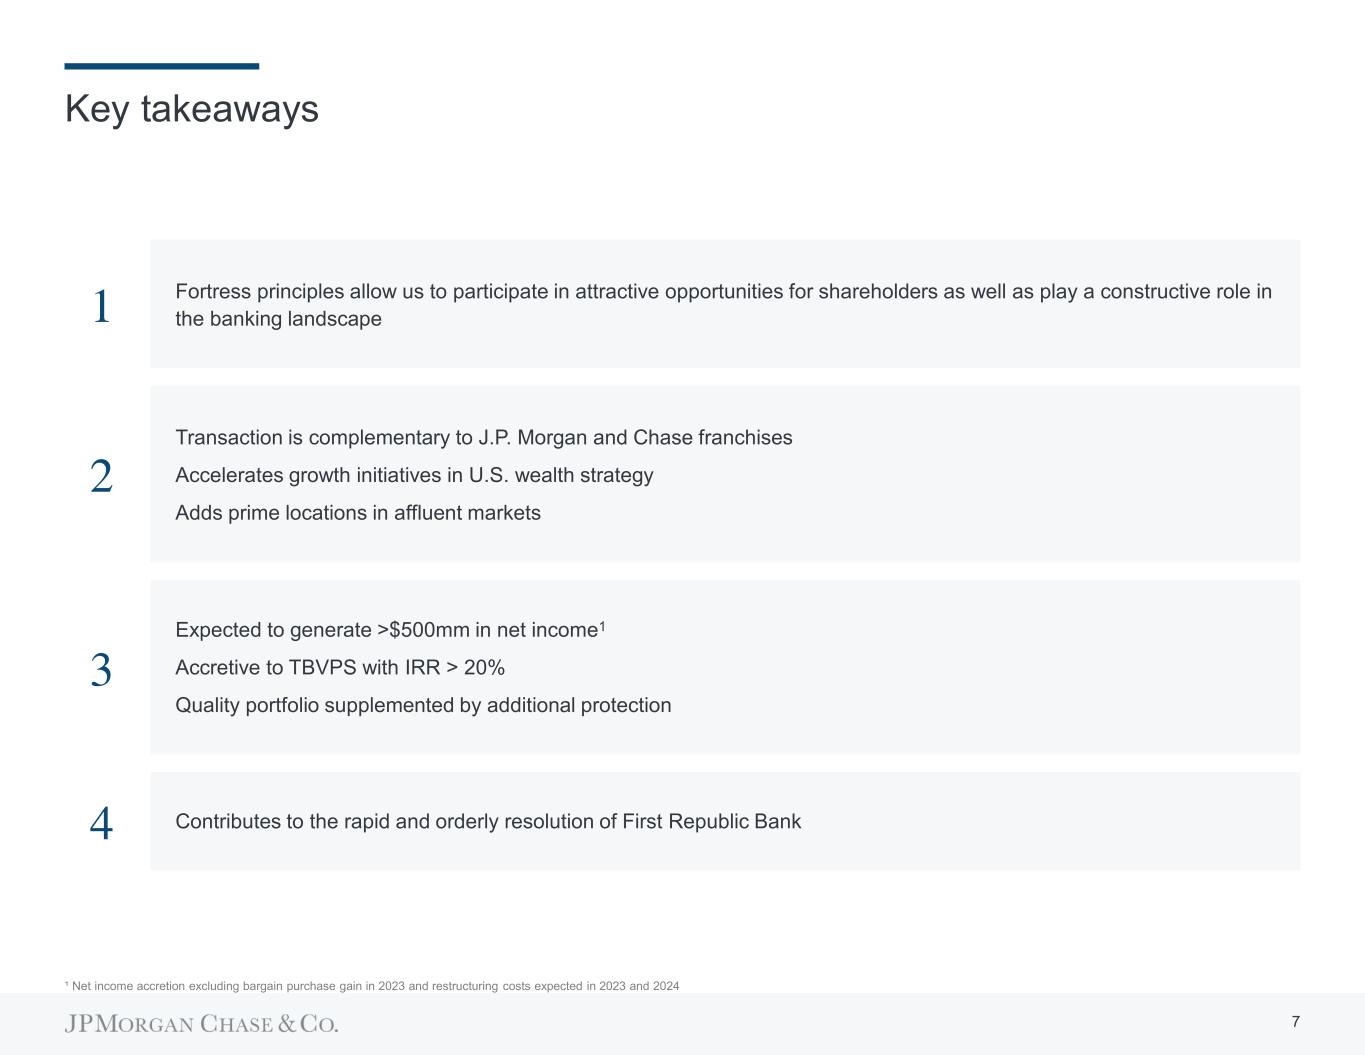Click "the banking landscape" text line

click(278, 320)
